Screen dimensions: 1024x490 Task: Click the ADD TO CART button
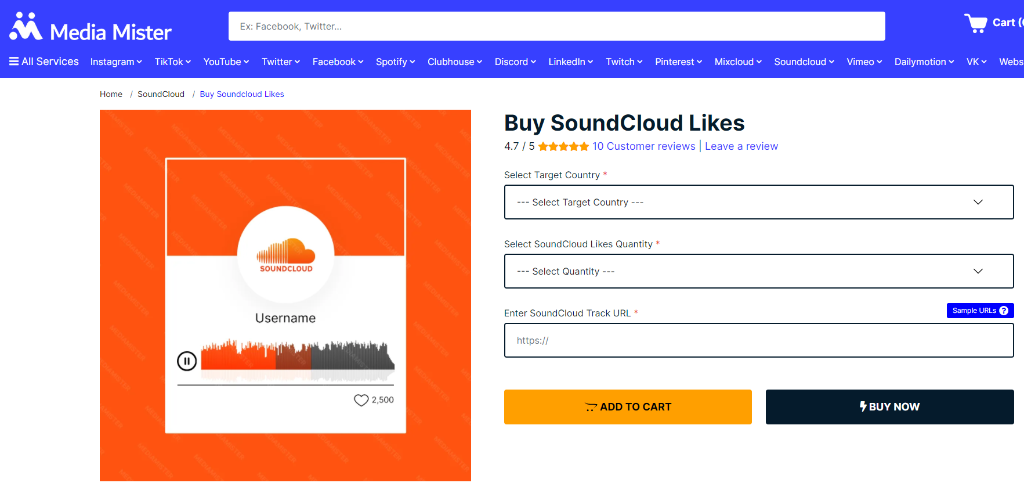coord(628,407)
